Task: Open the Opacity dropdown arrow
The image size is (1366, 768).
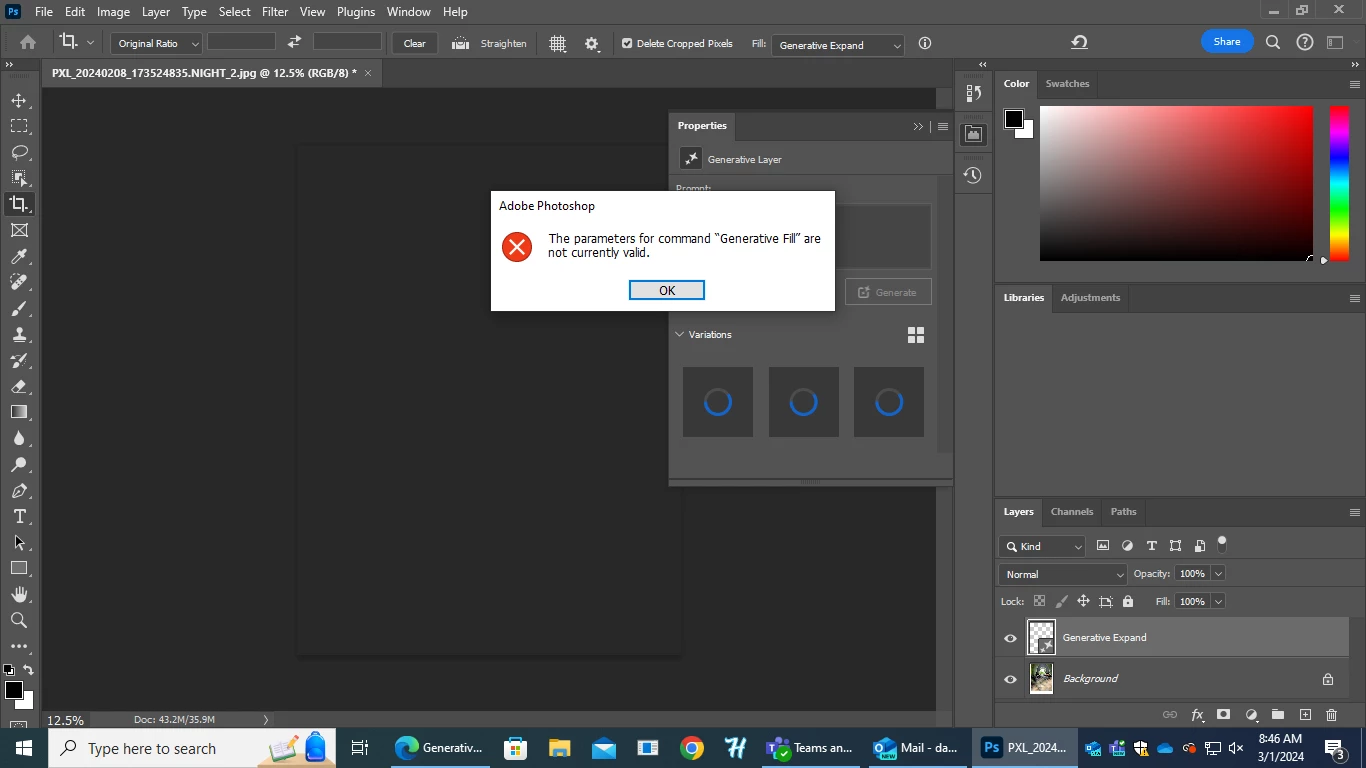Action: click(1218, 574)
